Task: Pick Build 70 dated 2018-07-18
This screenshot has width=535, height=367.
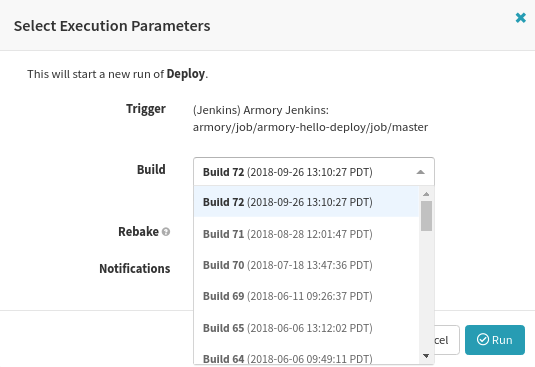Action: tap(306, 265)
